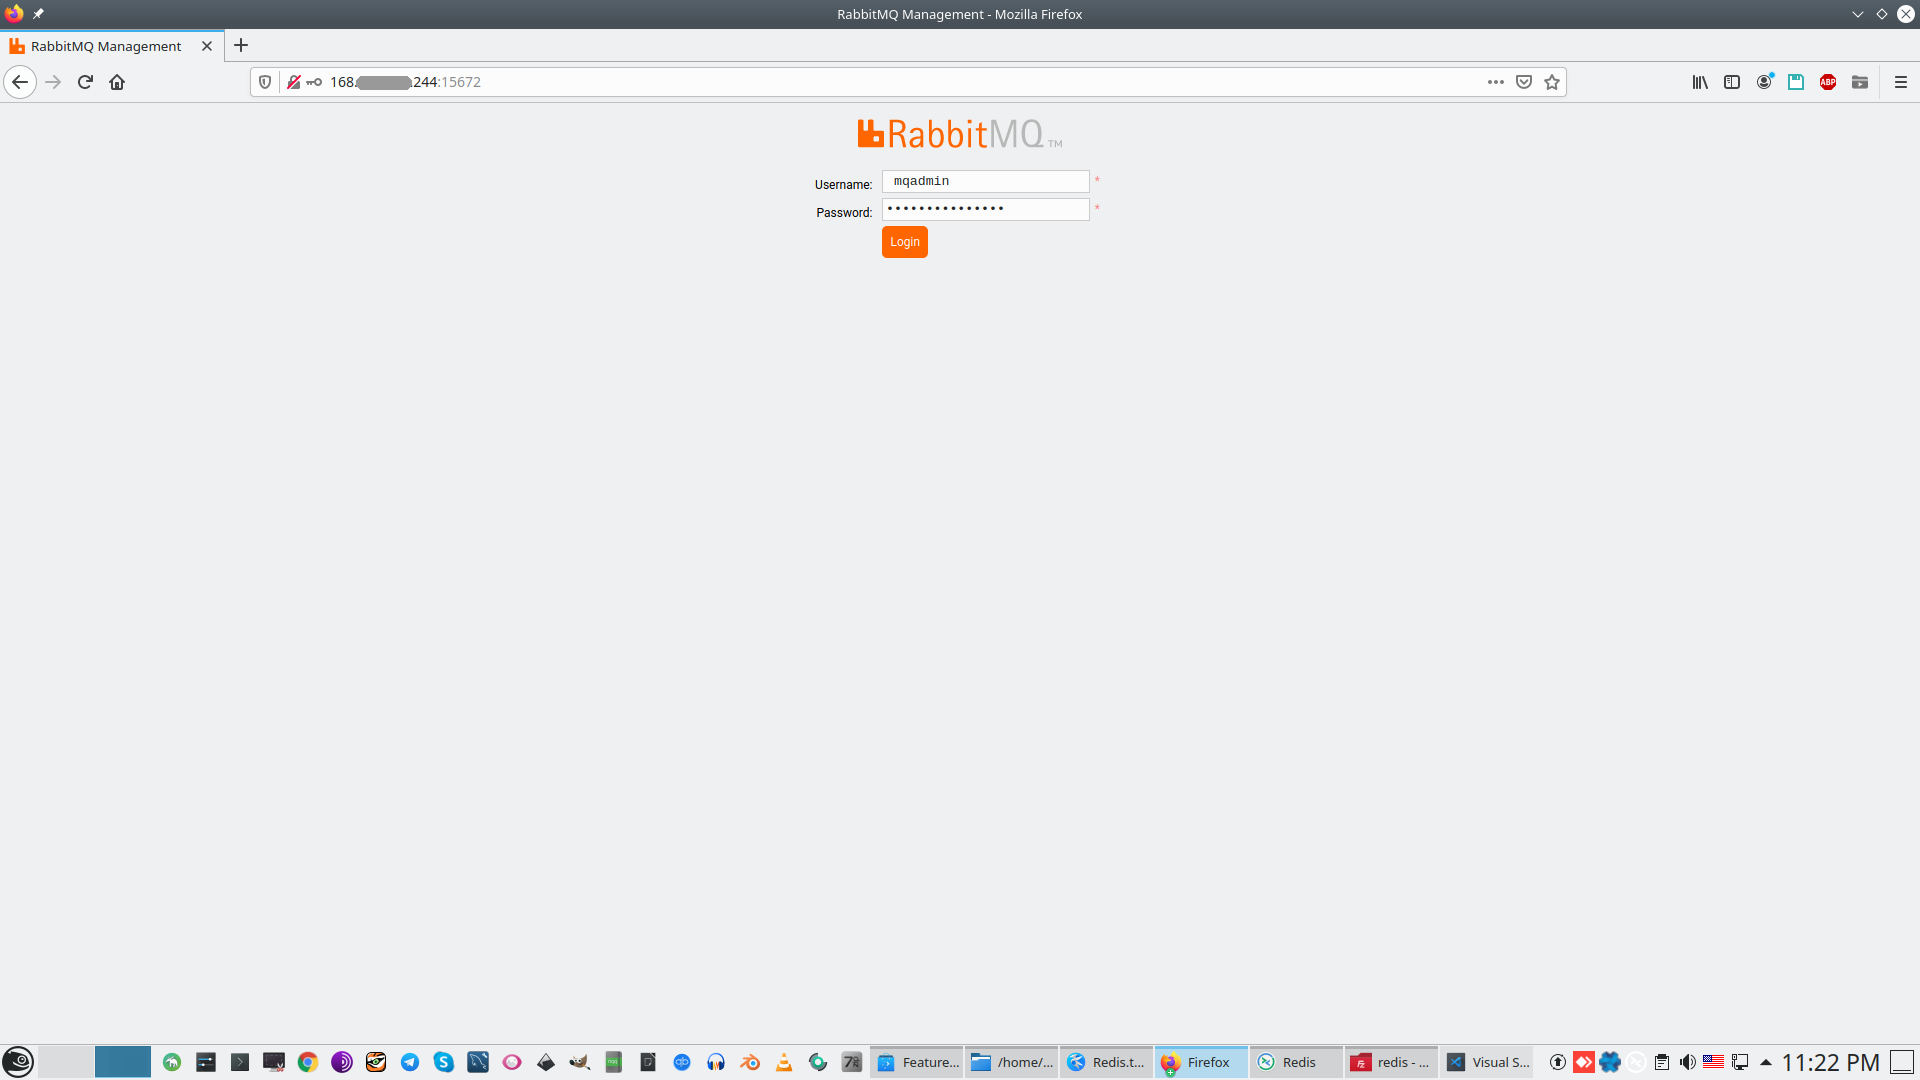This screenshot has height=1080, width=1920.
Task: Open the Library bookmarks icon
Action: click(x=1700, y=82)
